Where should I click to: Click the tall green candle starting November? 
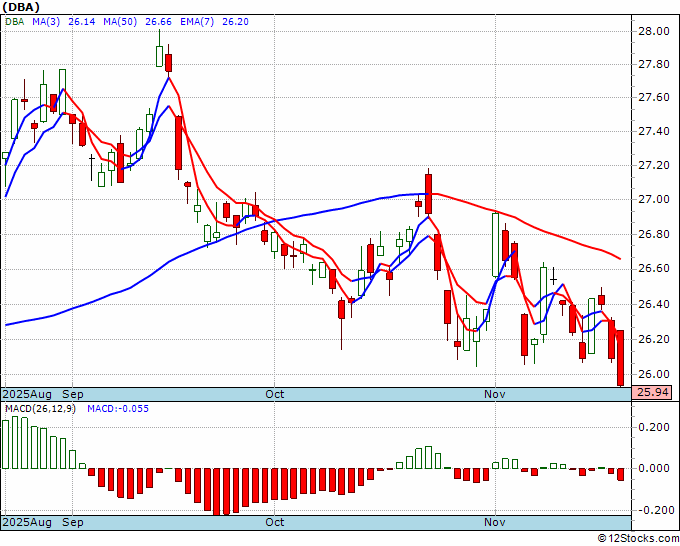[495, 245]
